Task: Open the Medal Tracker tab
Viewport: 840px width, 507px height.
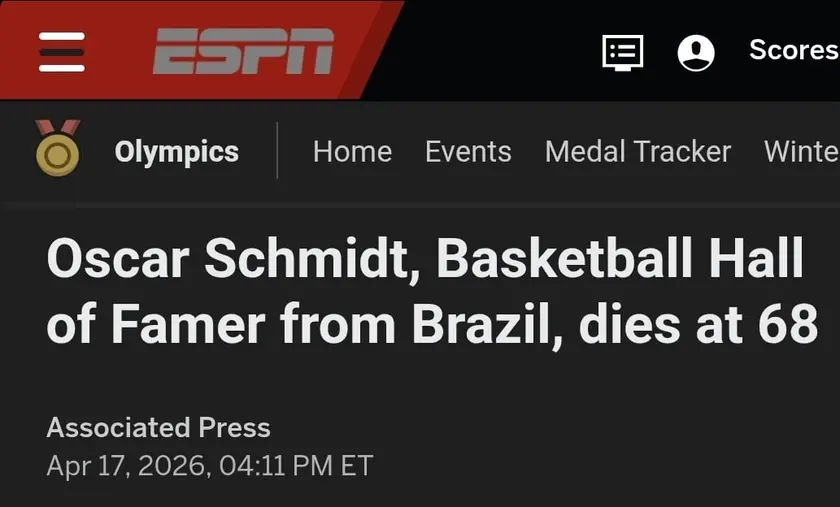Action: [638, 151]
